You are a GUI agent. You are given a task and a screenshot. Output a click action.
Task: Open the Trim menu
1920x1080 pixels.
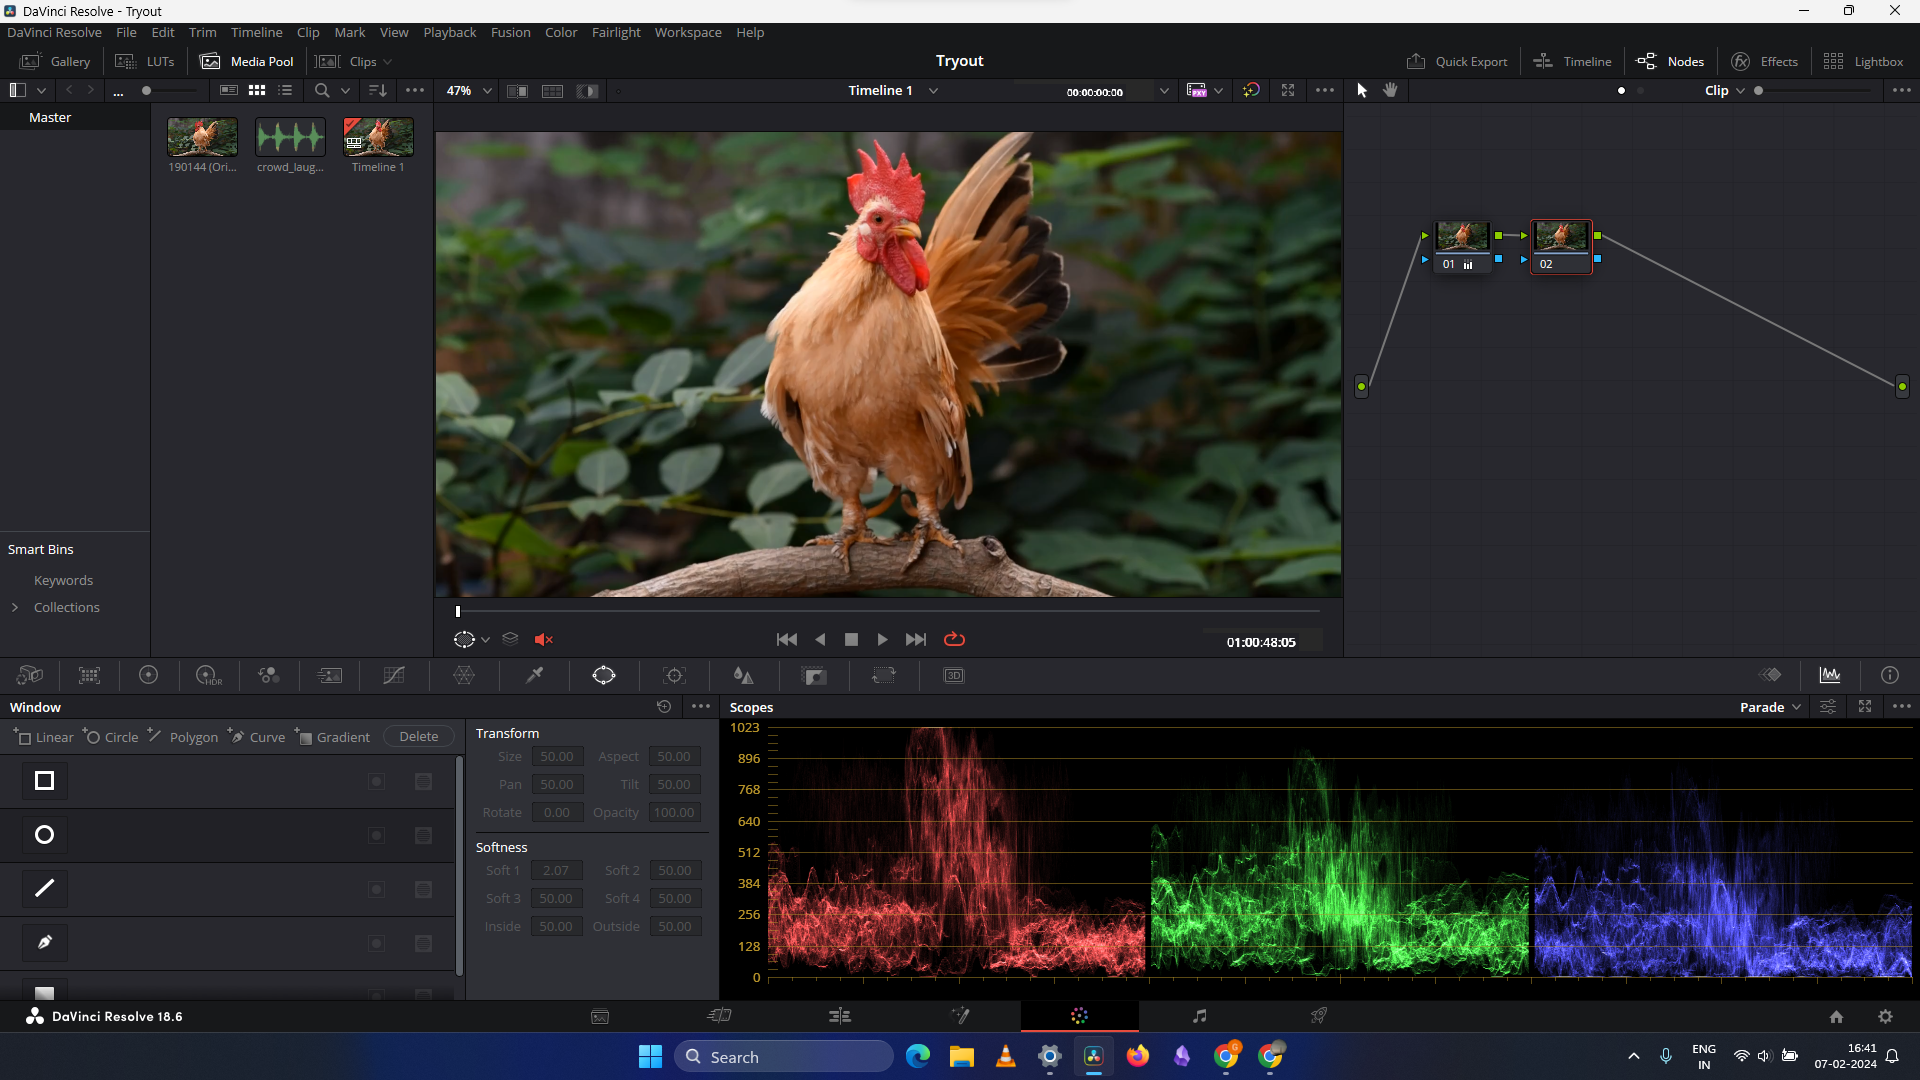pyautogui.click(x=202, y=33)
